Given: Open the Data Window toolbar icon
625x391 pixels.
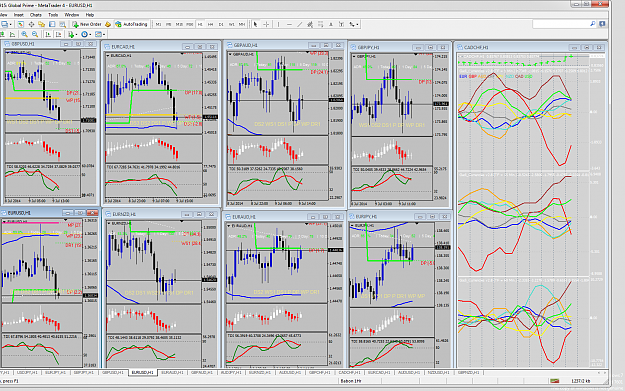Looking at the screenshot, I should pos(31,24).
